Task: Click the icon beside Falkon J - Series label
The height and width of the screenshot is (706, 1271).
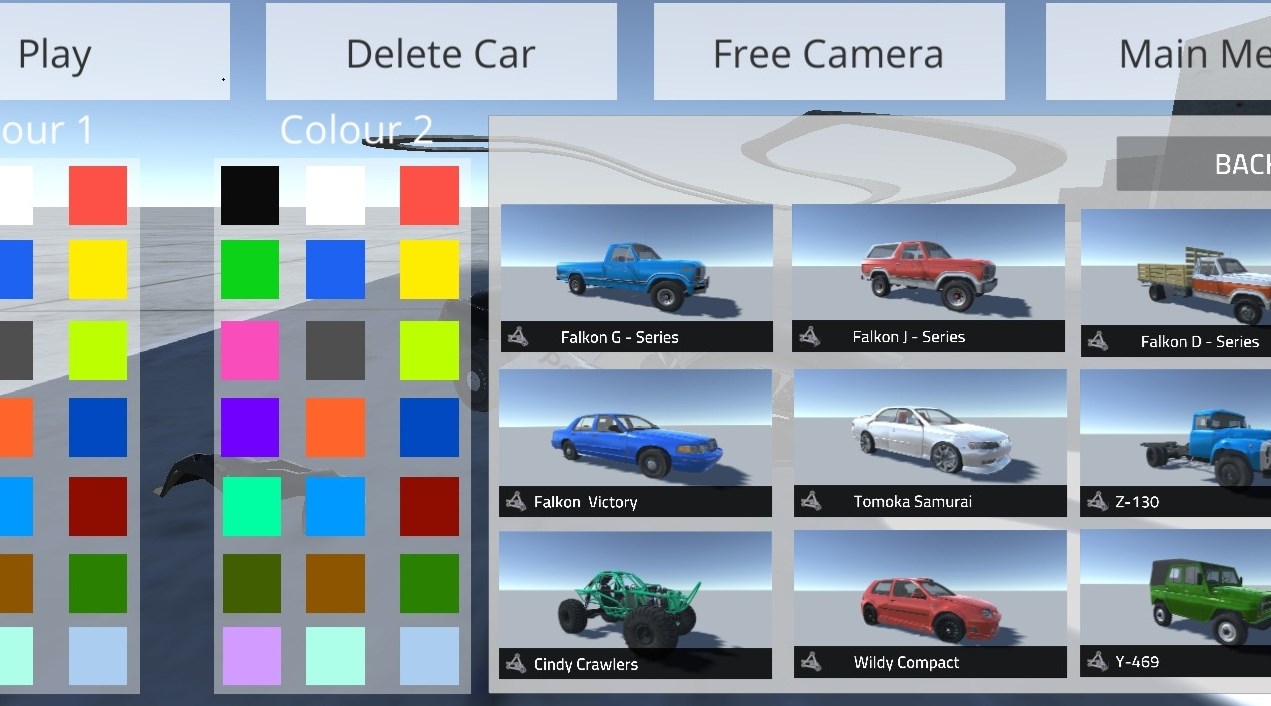Action: click(809, 337)
